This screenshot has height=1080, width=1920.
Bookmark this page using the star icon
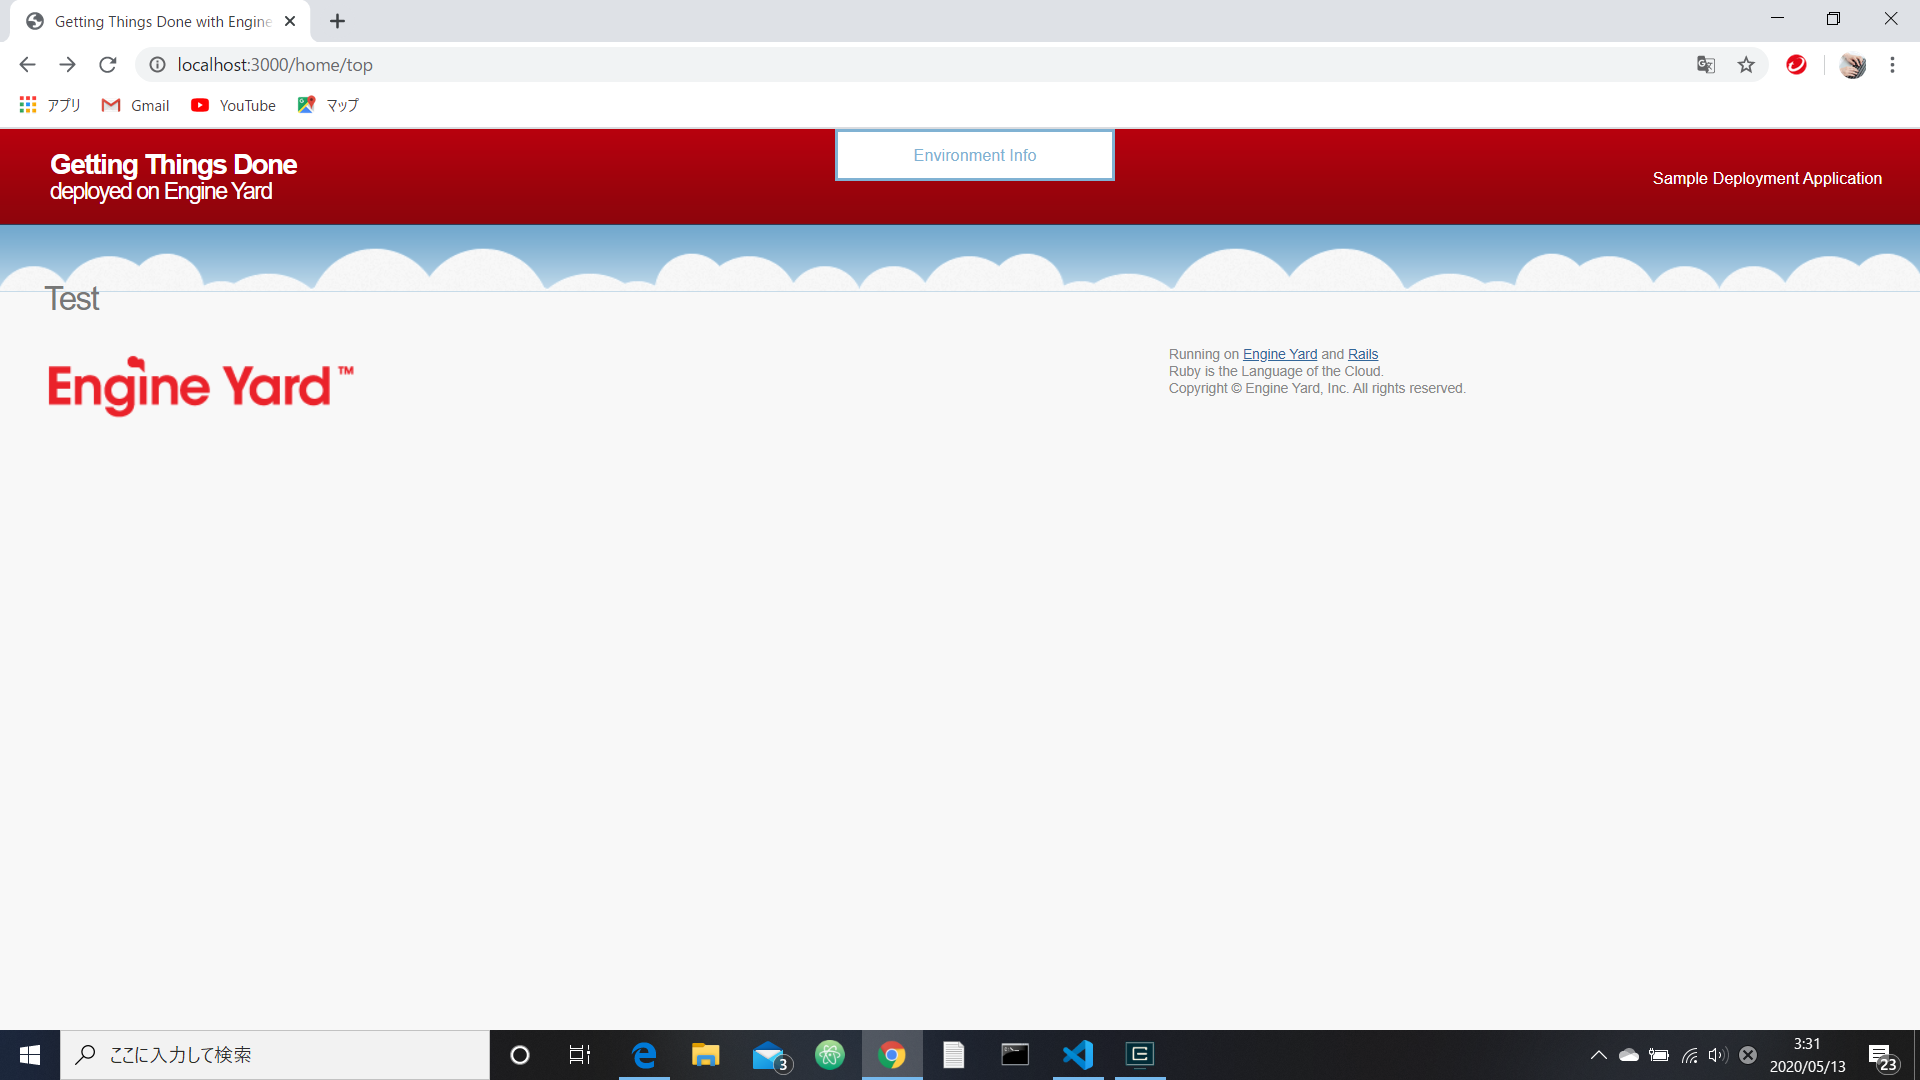pyautogui.click(x=1746, y=64)
